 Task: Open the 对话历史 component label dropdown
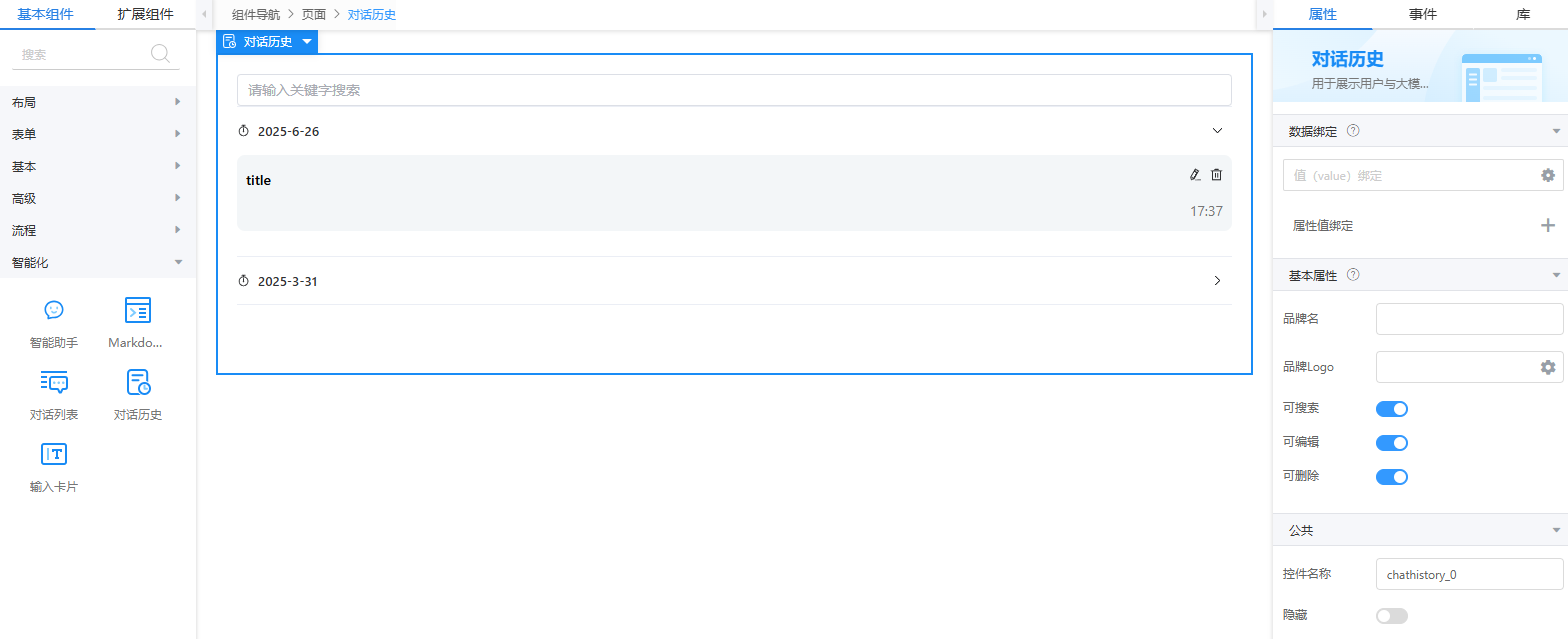307,42
